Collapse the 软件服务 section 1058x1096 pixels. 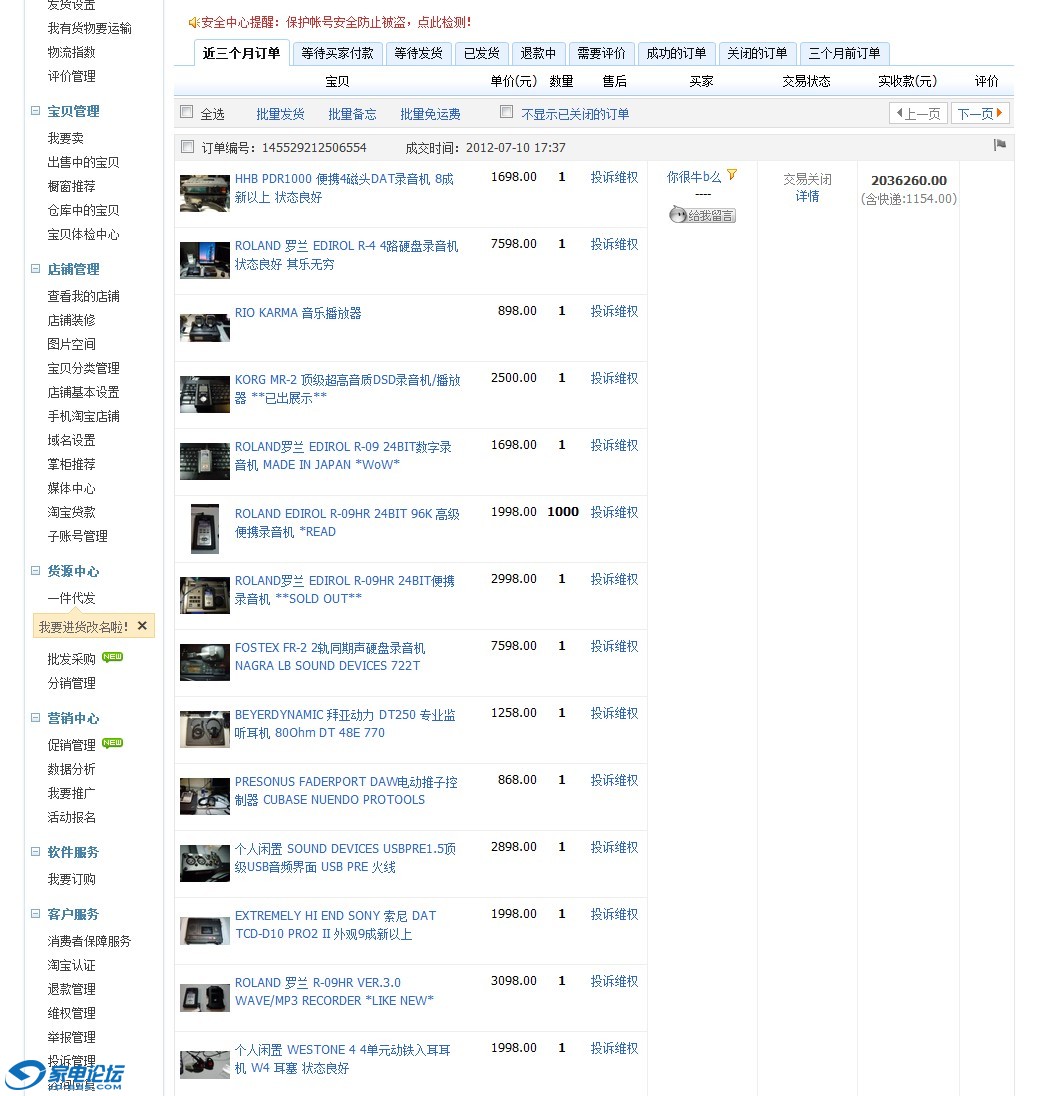(36, 851)
